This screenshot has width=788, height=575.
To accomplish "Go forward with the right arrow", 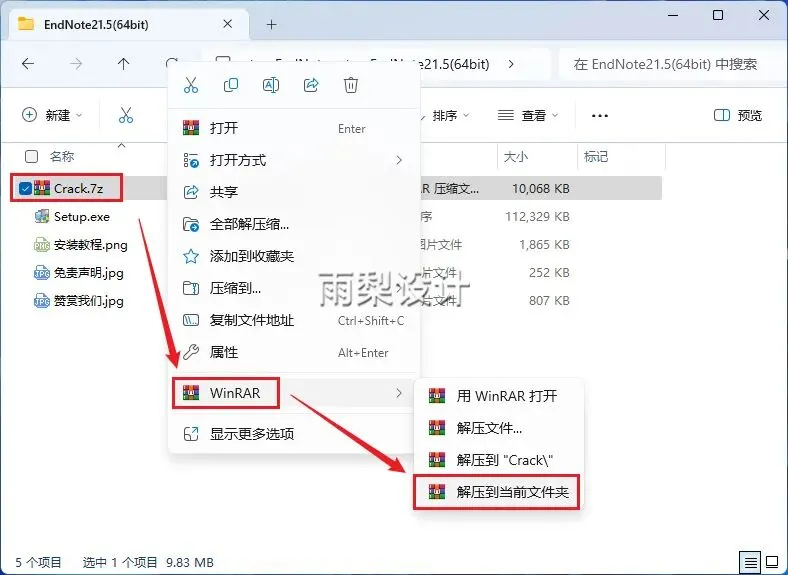I will (76, 64).
